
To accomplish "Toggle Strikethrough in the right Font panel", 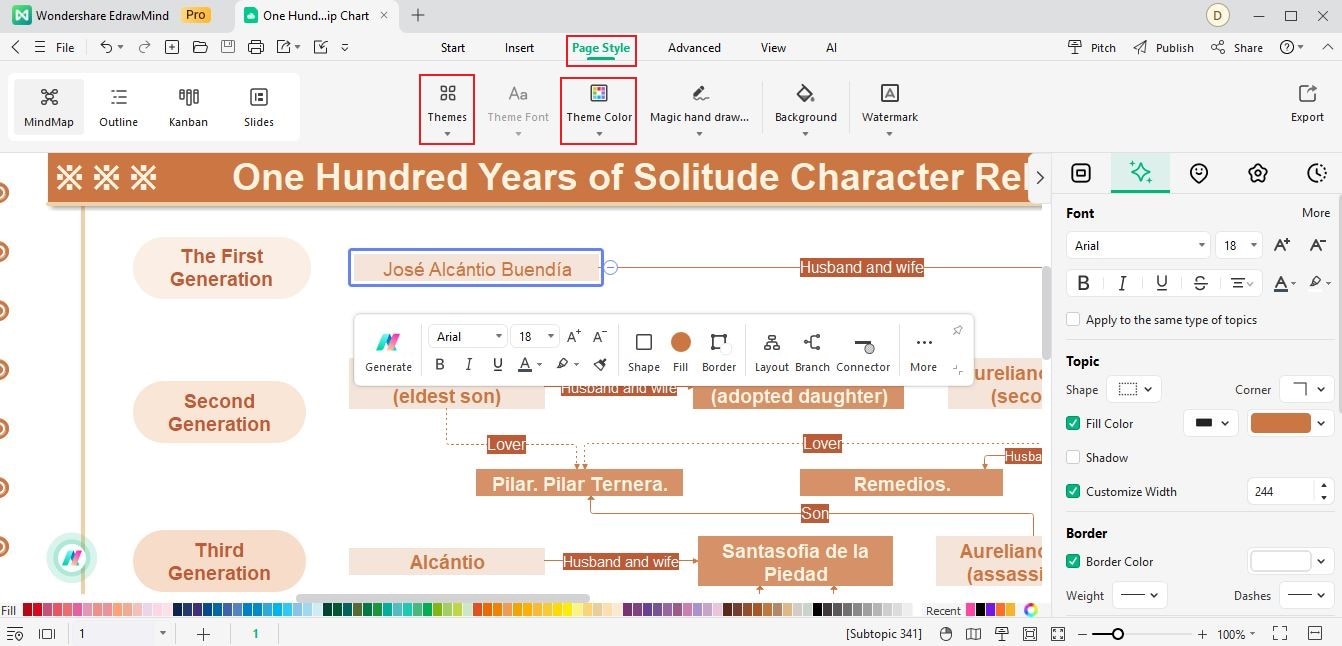I will tap(1200, 283).
